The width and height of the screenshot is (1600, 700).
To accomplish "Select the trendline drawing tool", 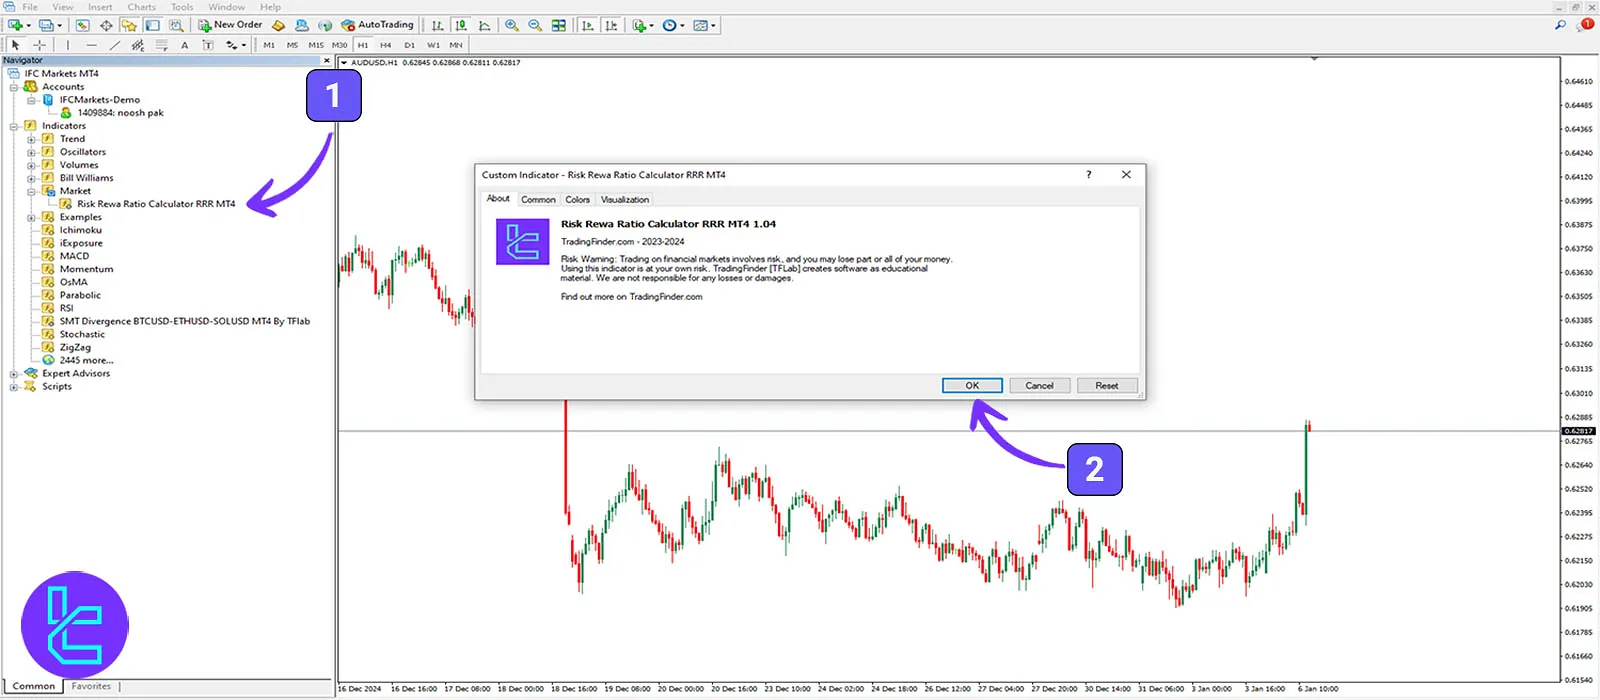I will pyautogui.click(x=115, y=45).
